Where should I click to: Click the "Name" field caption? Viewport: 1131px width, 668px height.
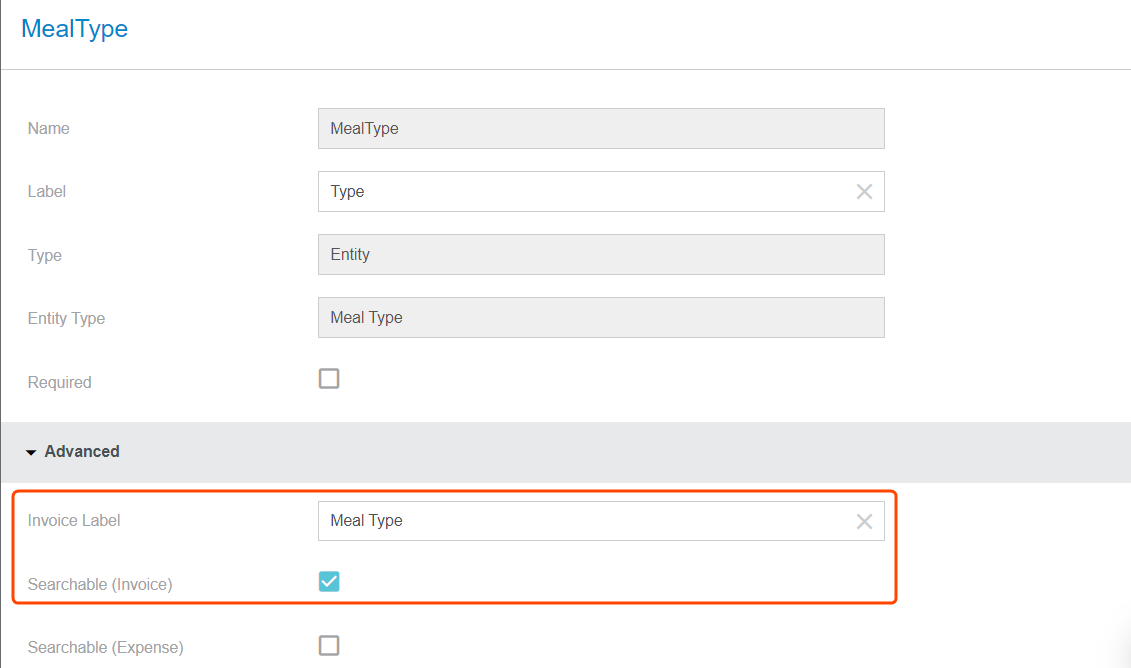(x=49, y=129)
